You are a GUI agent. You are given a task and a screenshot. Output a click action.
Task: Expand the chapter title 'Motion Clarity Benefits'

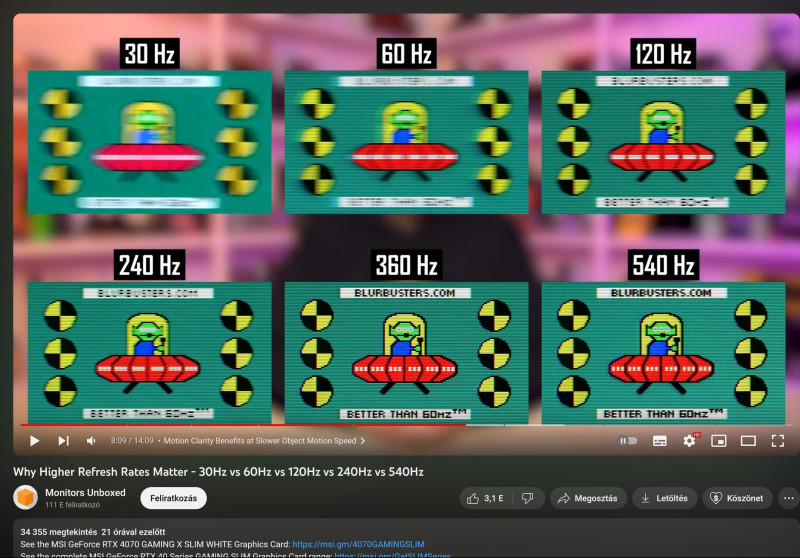click(x=264, y=441)
